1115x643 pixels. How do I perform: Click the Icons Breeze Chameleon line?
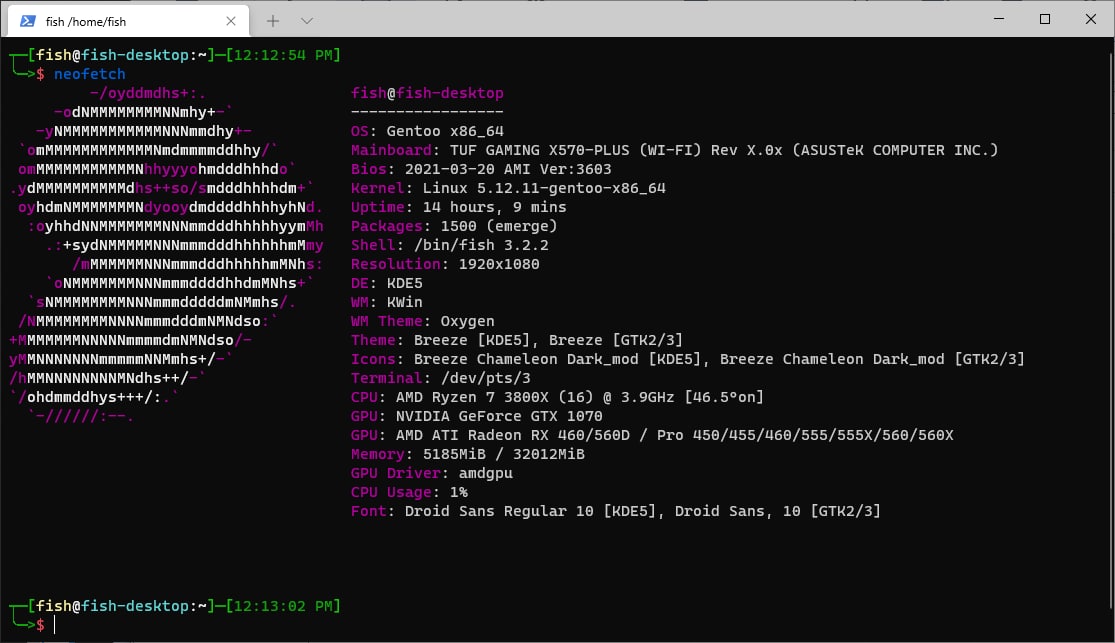688,359
